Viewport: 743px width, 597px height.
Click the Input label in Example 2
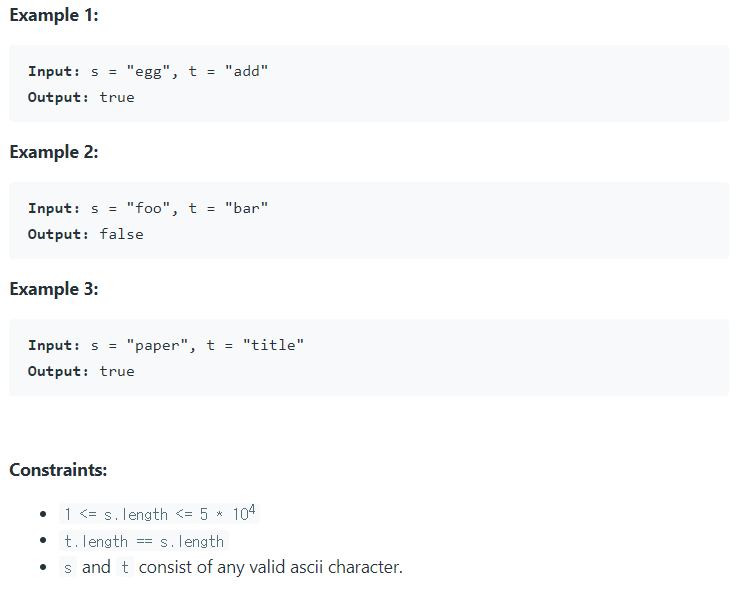[x=54, y=208]
